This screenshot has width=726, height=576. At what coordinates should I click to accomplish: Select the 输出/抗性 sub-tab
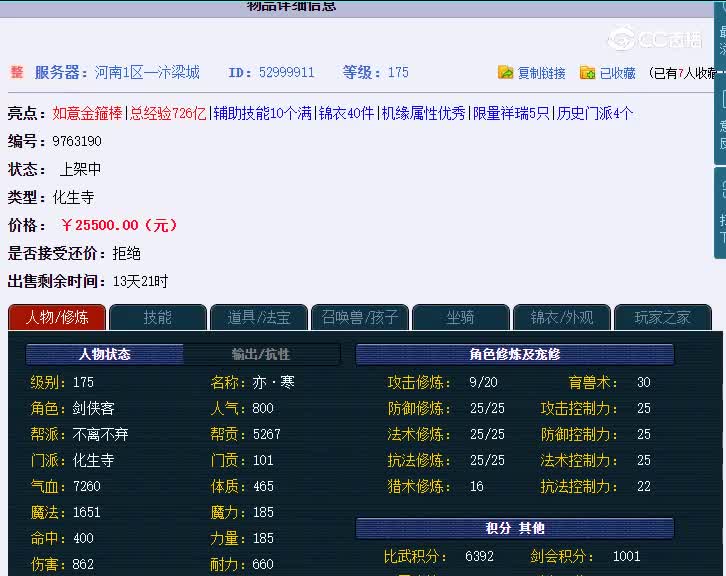261,354
